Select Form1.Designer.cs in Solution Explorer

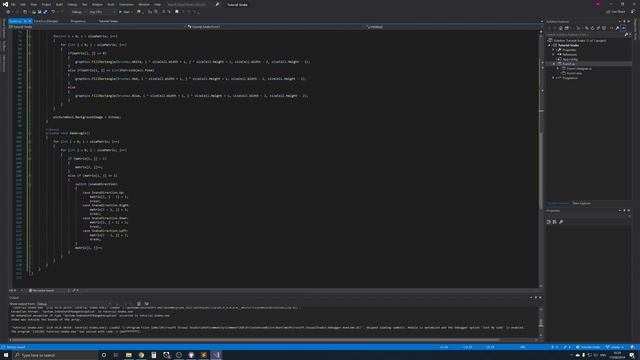tap(579, 69)
